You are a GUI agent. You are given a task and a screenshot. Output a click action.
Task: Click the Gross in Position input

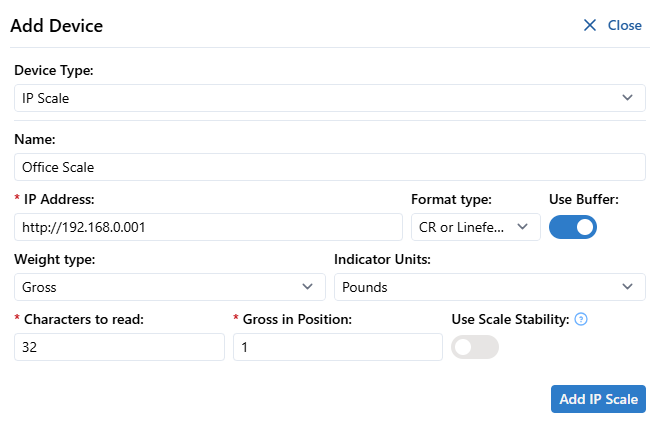click(x=337, y=347)
